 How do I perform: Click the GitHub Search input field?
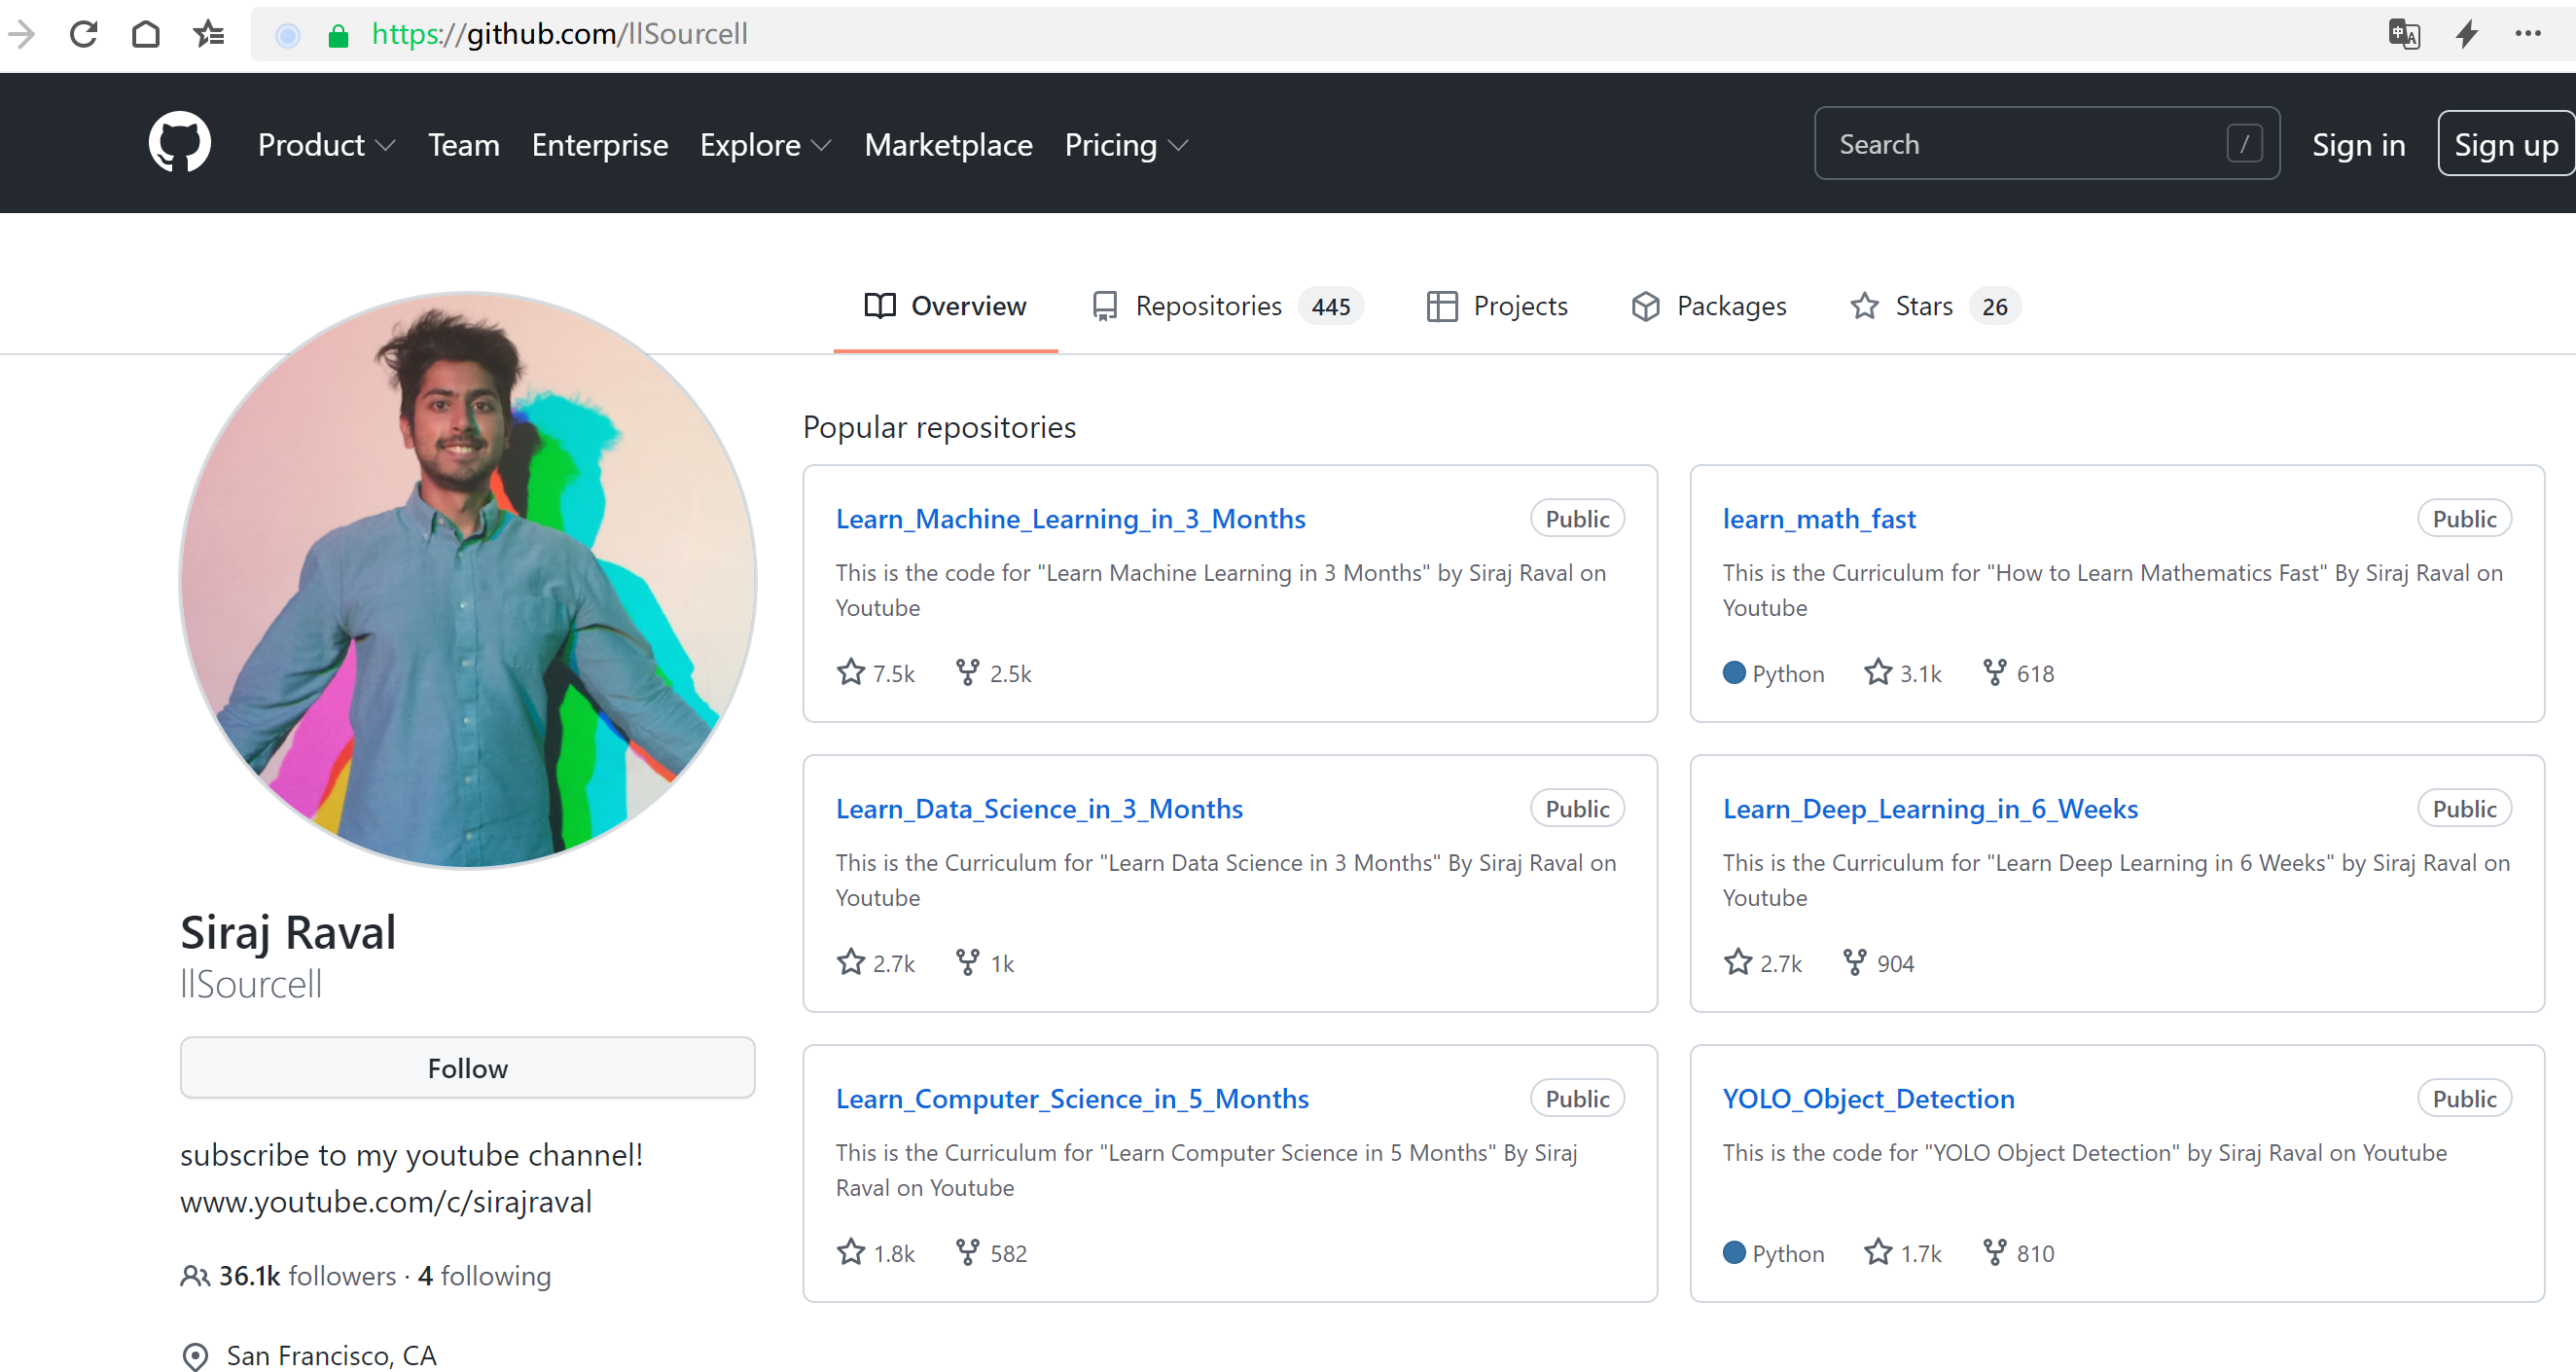2047,143
